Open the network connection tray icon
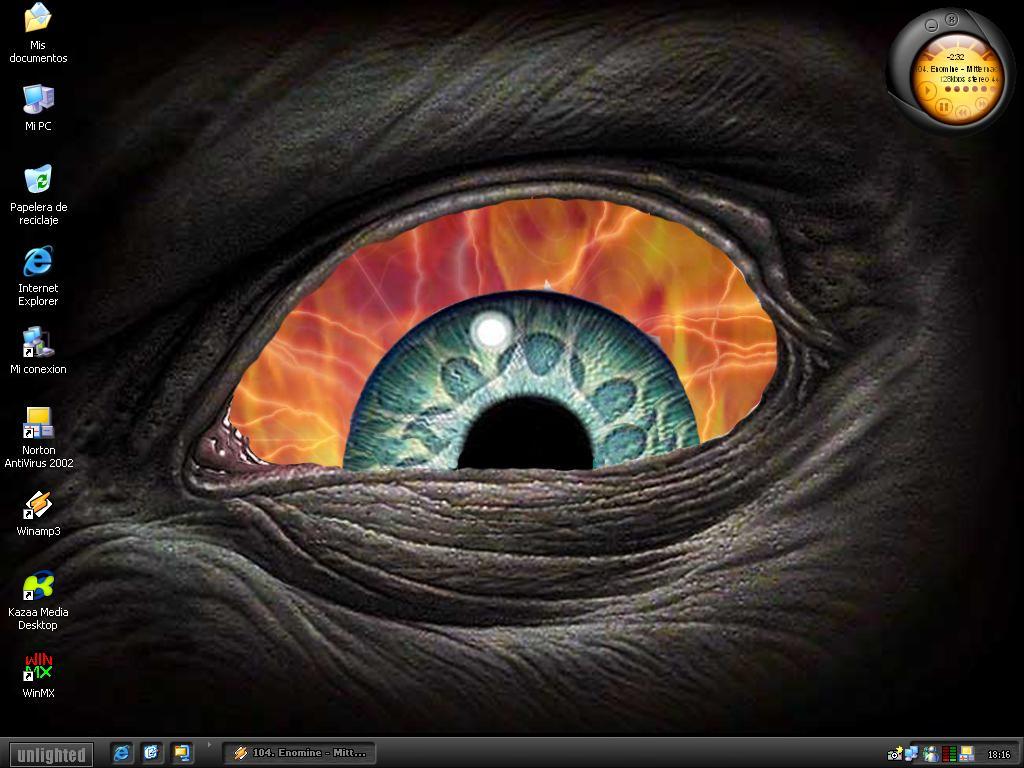1024x768 pixels. coord(912,754)
